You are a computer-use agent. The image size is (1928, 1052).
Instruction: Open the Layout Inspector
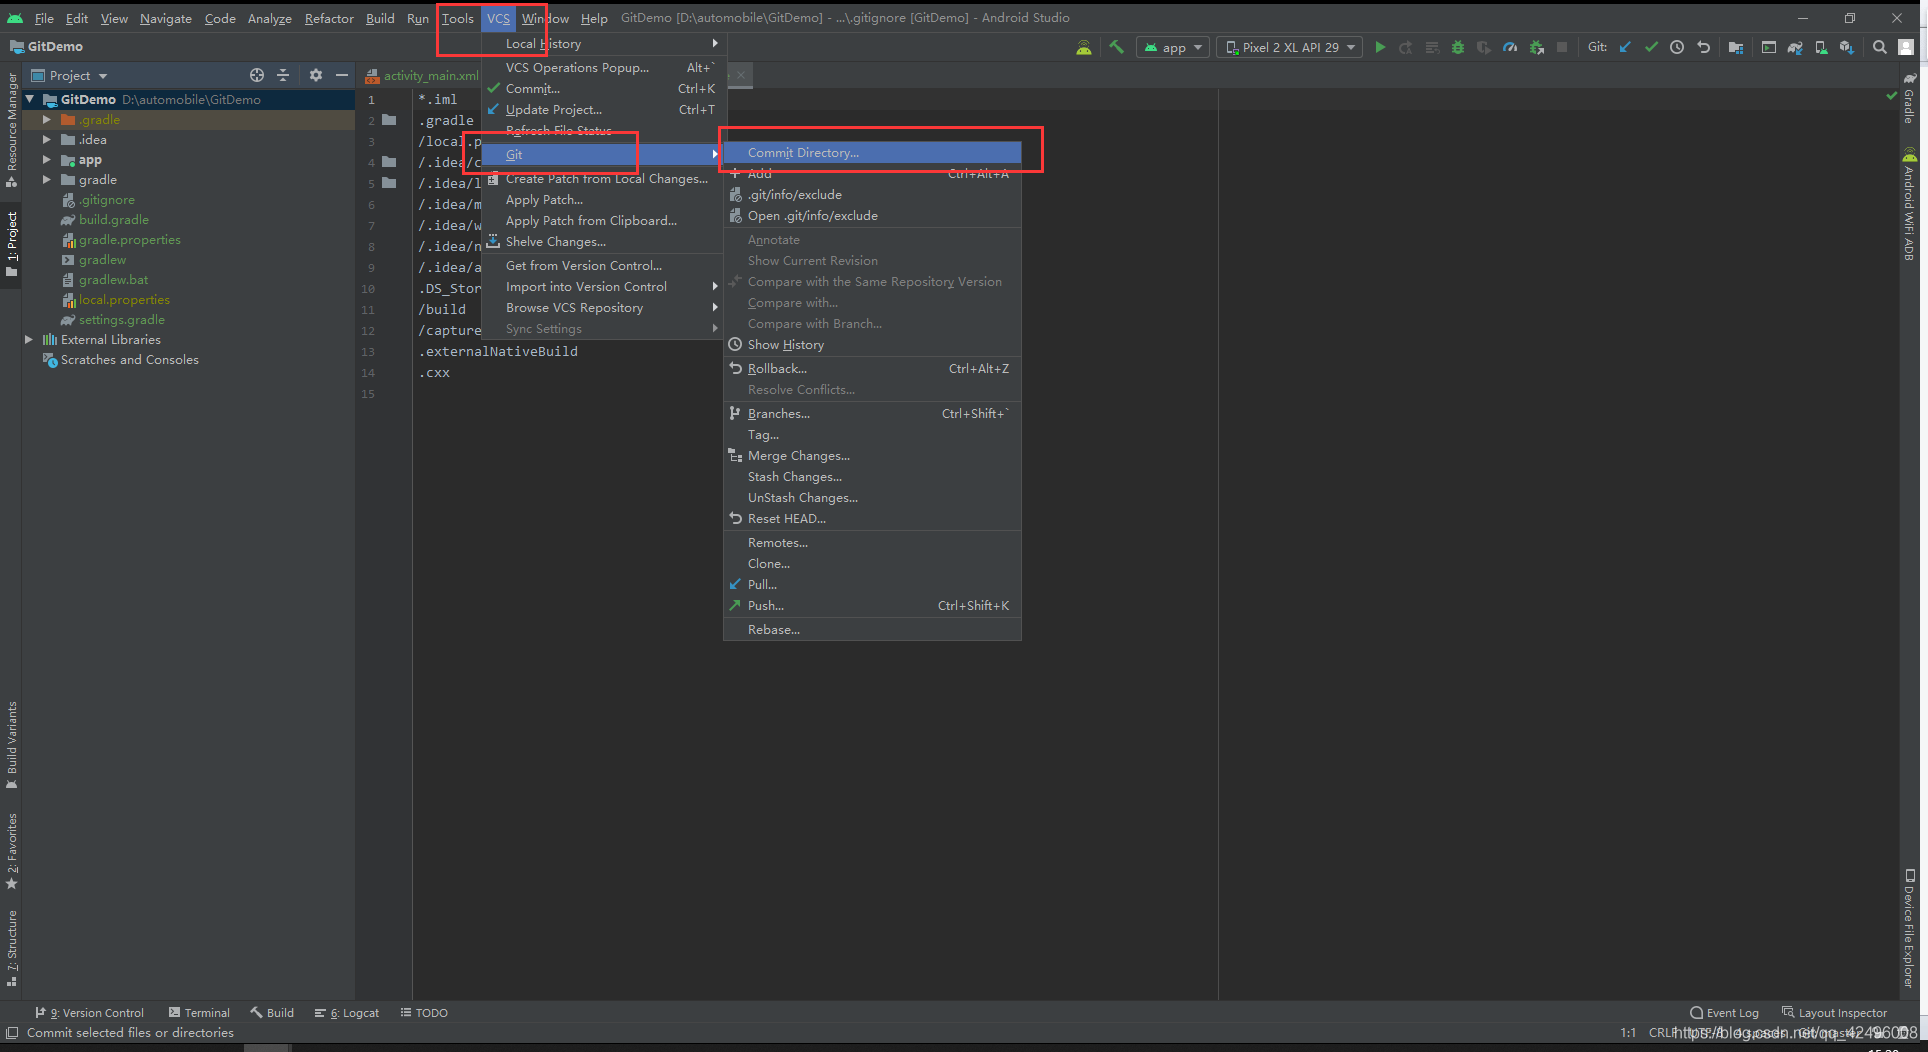pos(1835,1012)
